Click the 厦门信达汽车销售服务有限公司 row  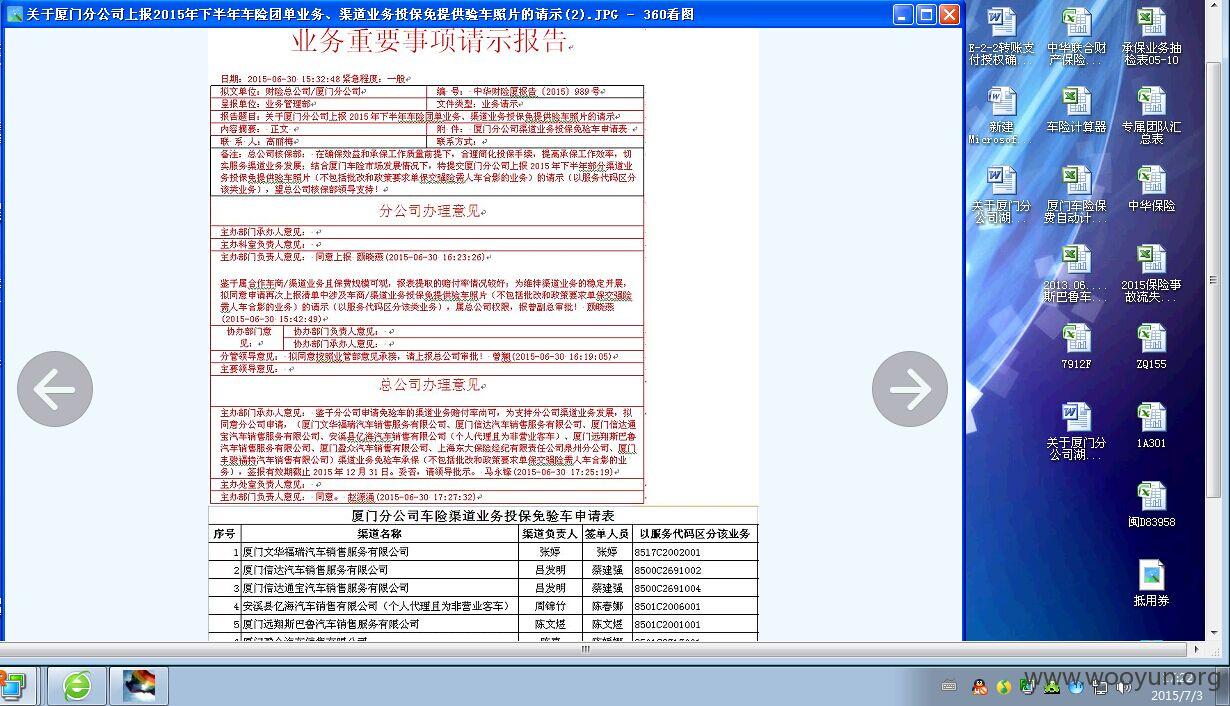point(483,570)
